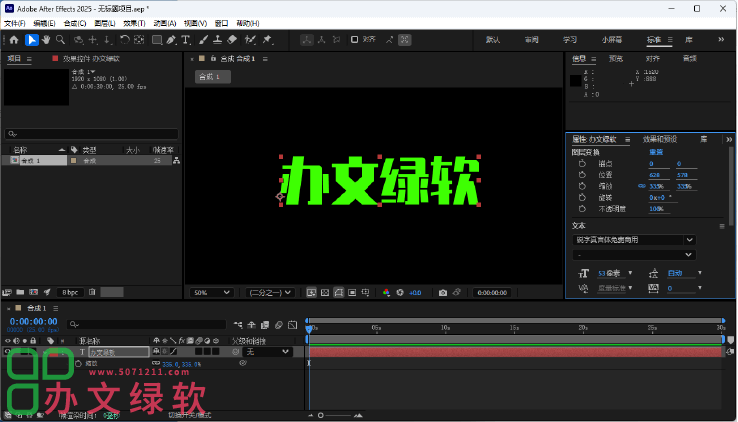Select the Zoom magnifier tool
The image size is (738, 422).
61,40
